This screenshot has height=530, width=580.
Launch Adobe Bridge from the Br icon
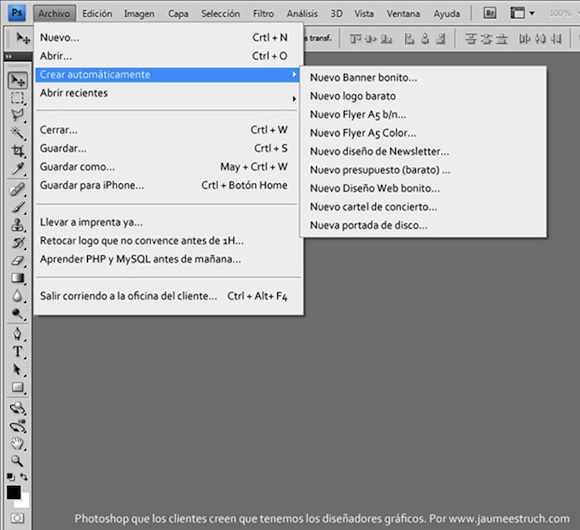(x=489, y=13)
